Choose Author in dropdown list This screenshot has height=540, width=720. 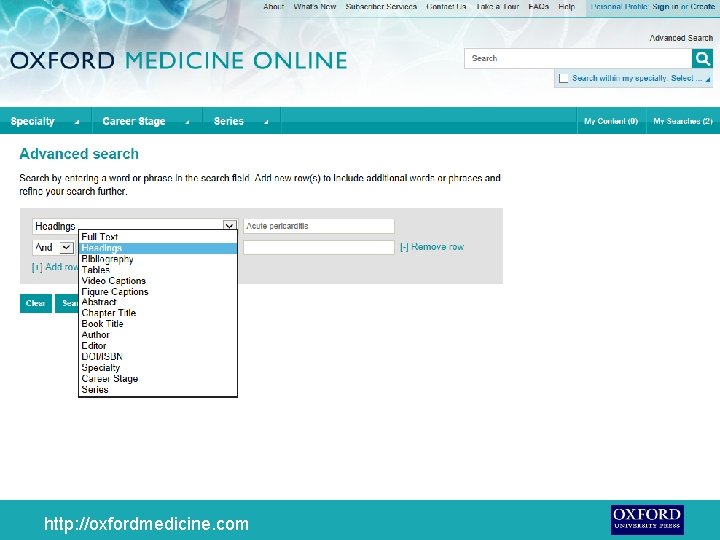click(x=158, y=335)
